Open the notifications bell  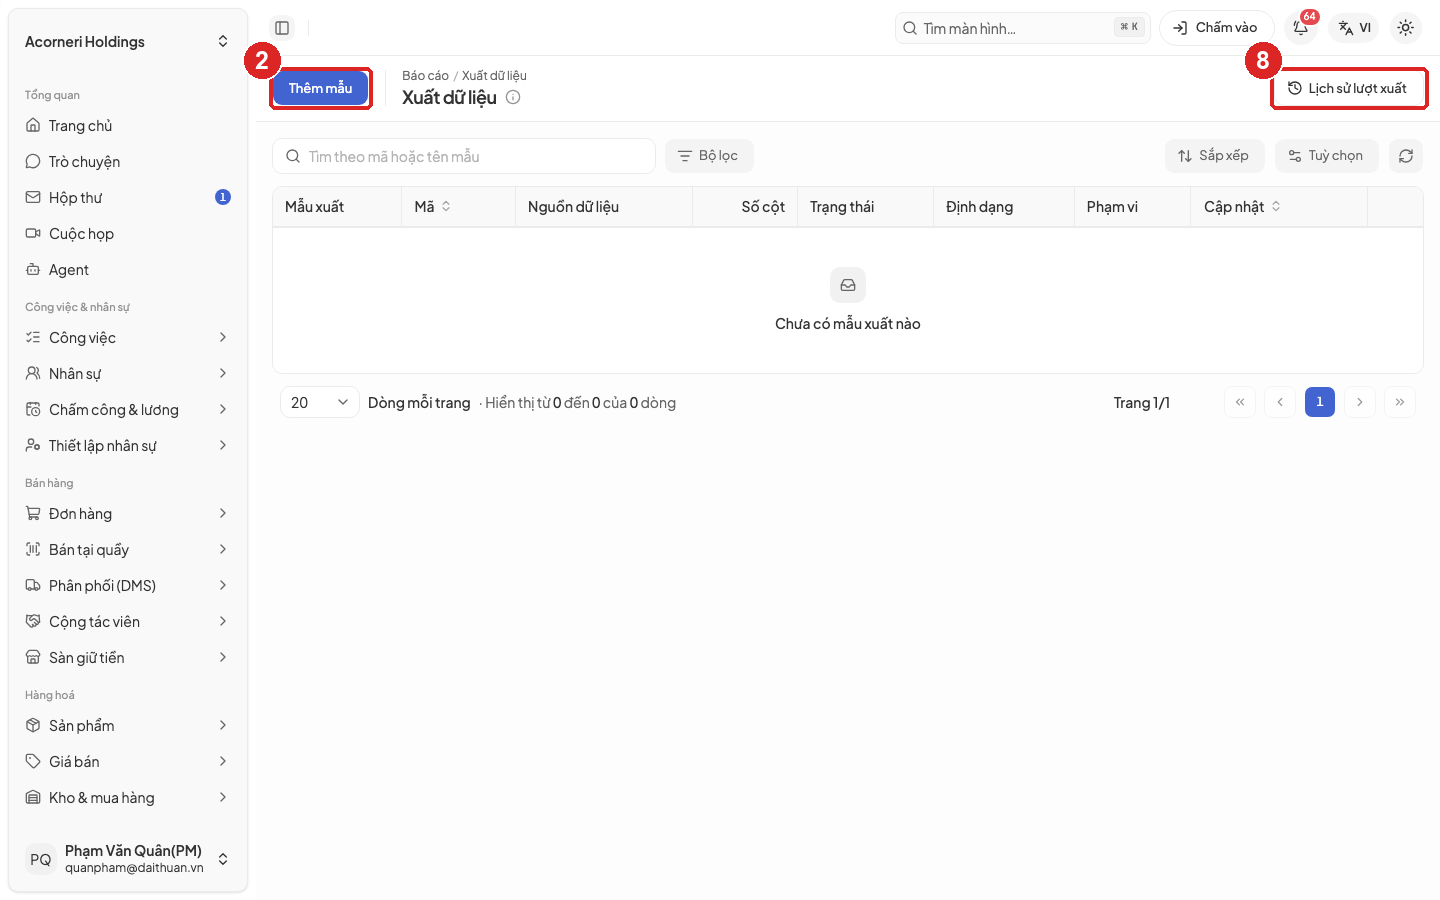pyautogui.click(x=1301, y=28)
